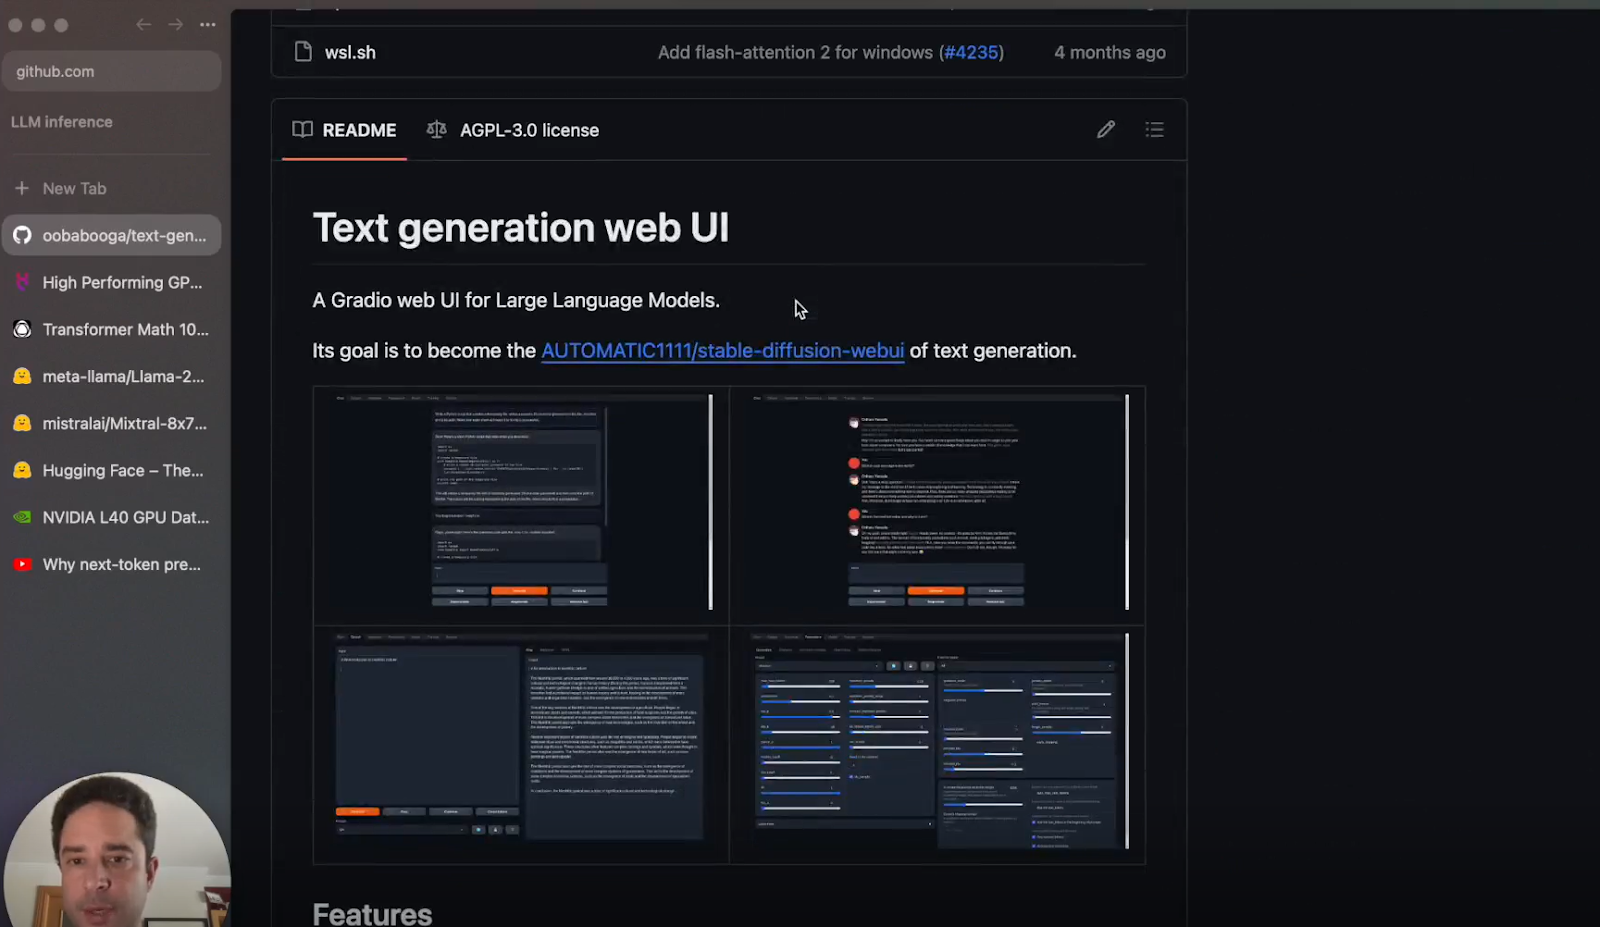Click the book icon on README tab
This screenshot has width=1600, height=927.
[302, 130]
